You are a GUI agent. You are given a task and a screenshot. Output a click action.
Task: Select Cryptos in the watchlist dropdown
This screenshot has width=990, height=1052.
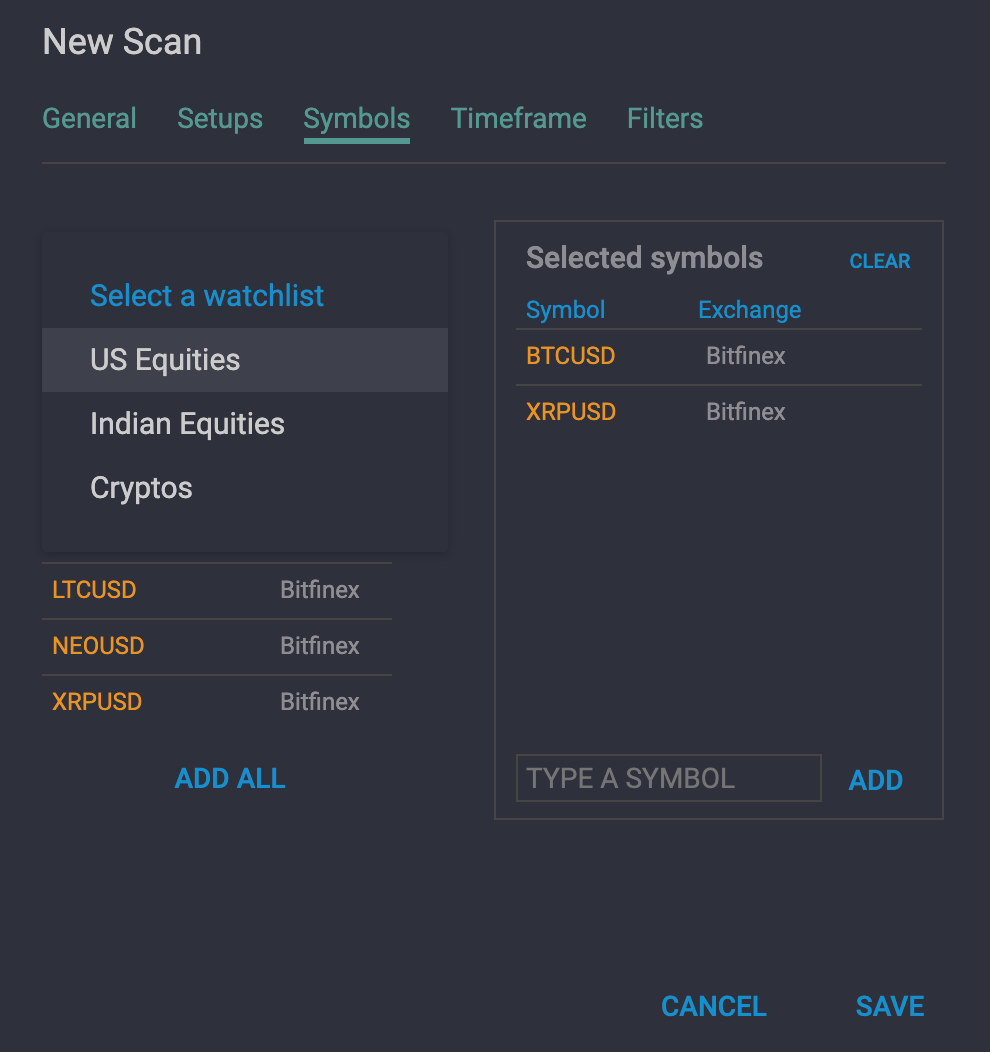click(x=141, y=488)
